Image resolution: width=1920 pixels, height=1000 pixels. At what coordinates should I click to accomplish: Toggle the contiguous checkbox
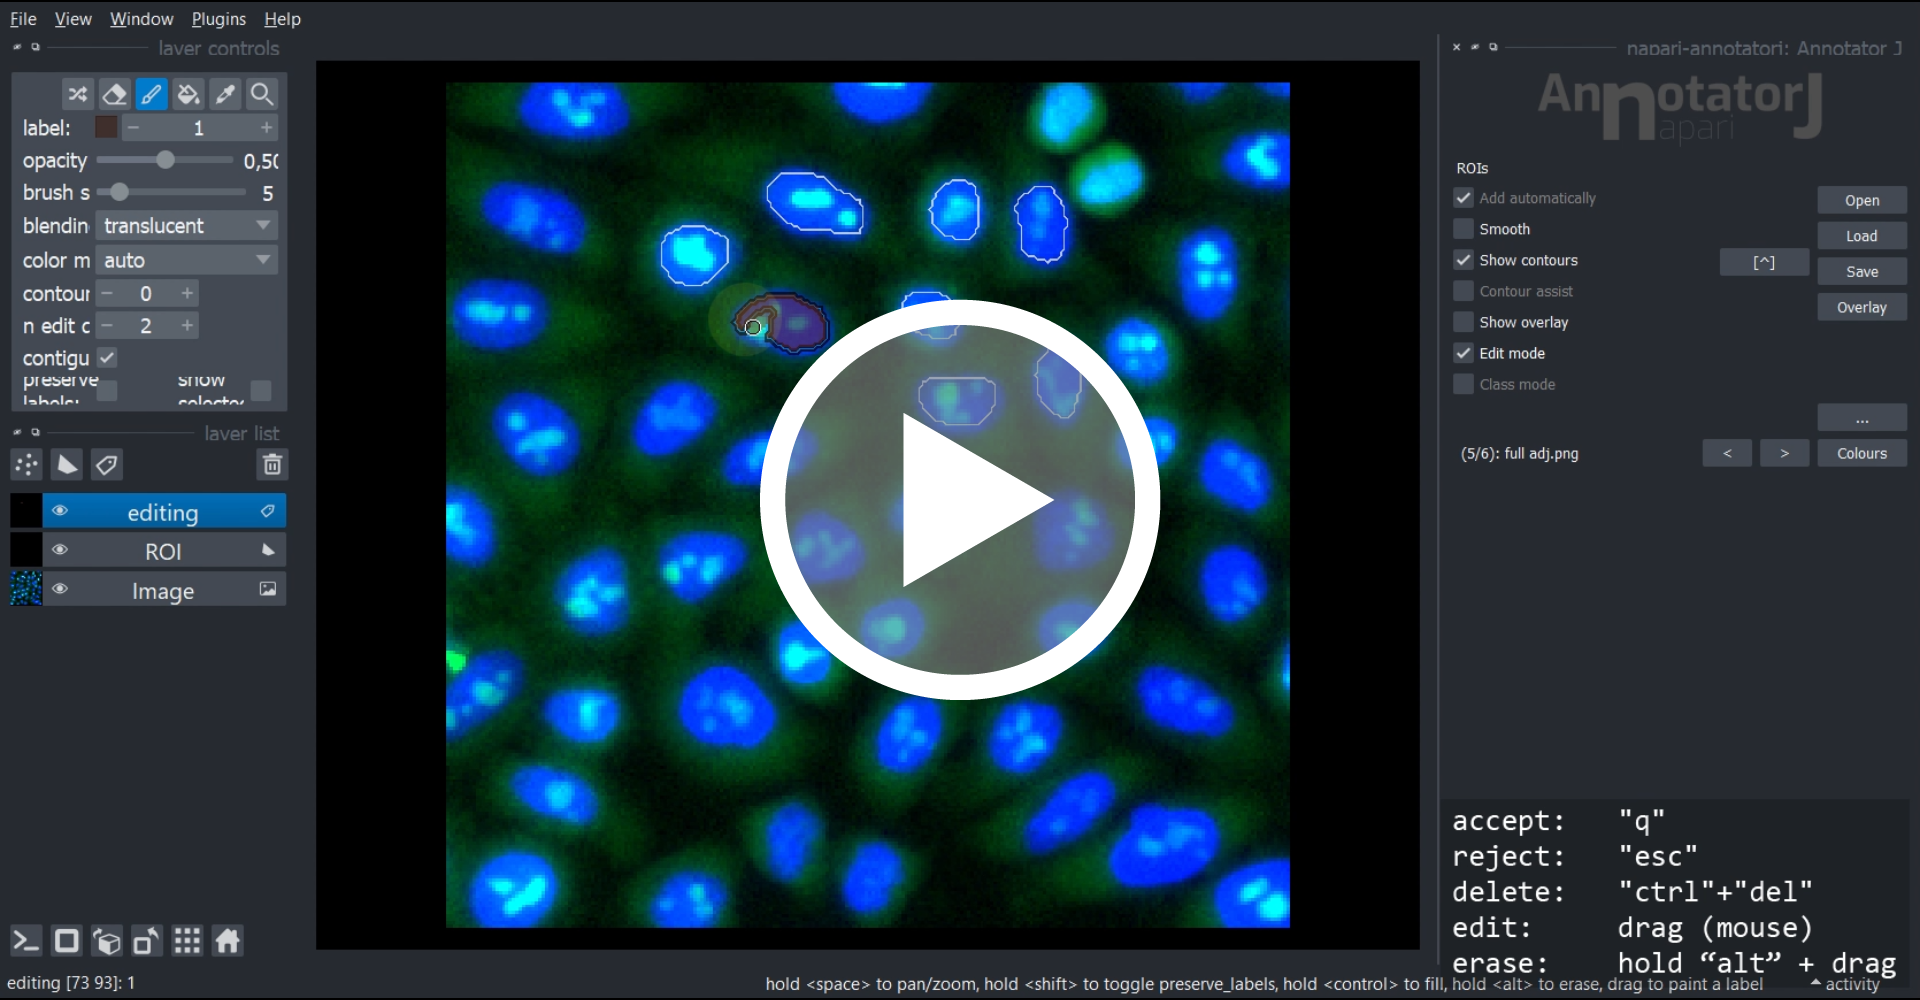(x=107, y=357)
